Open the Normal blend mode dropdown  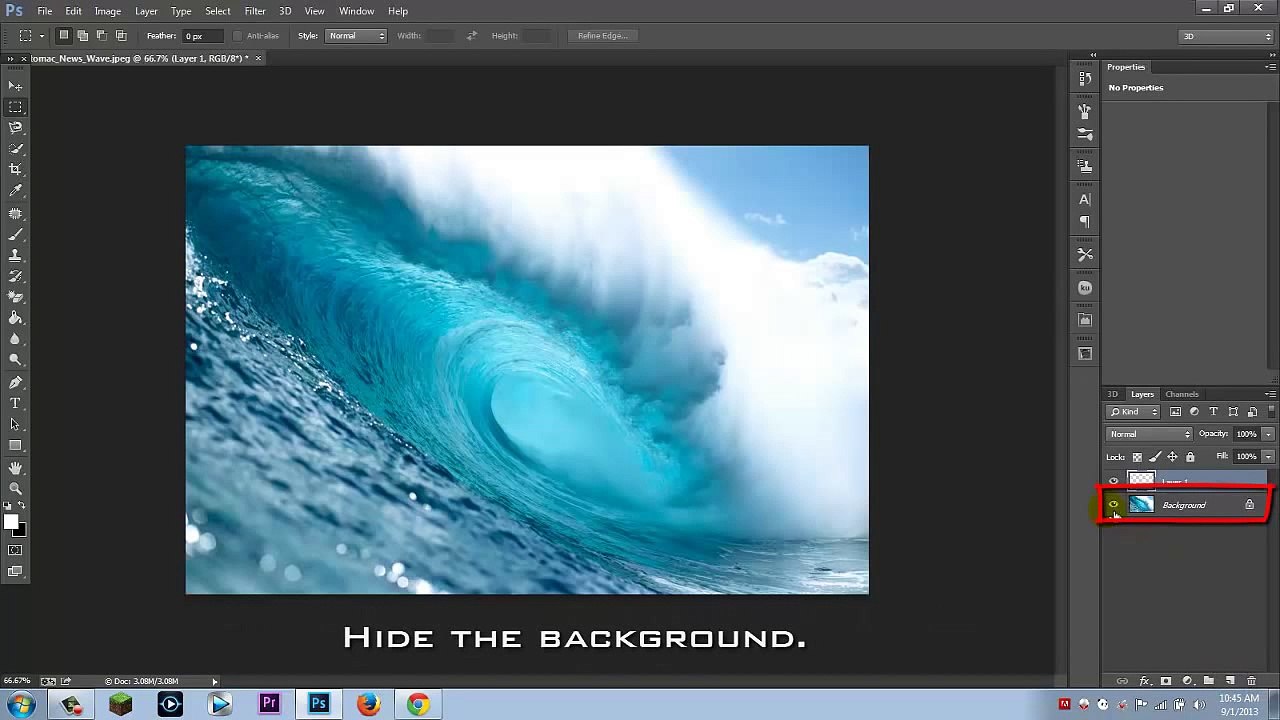pyautogui.click(x=1149, y=434)
